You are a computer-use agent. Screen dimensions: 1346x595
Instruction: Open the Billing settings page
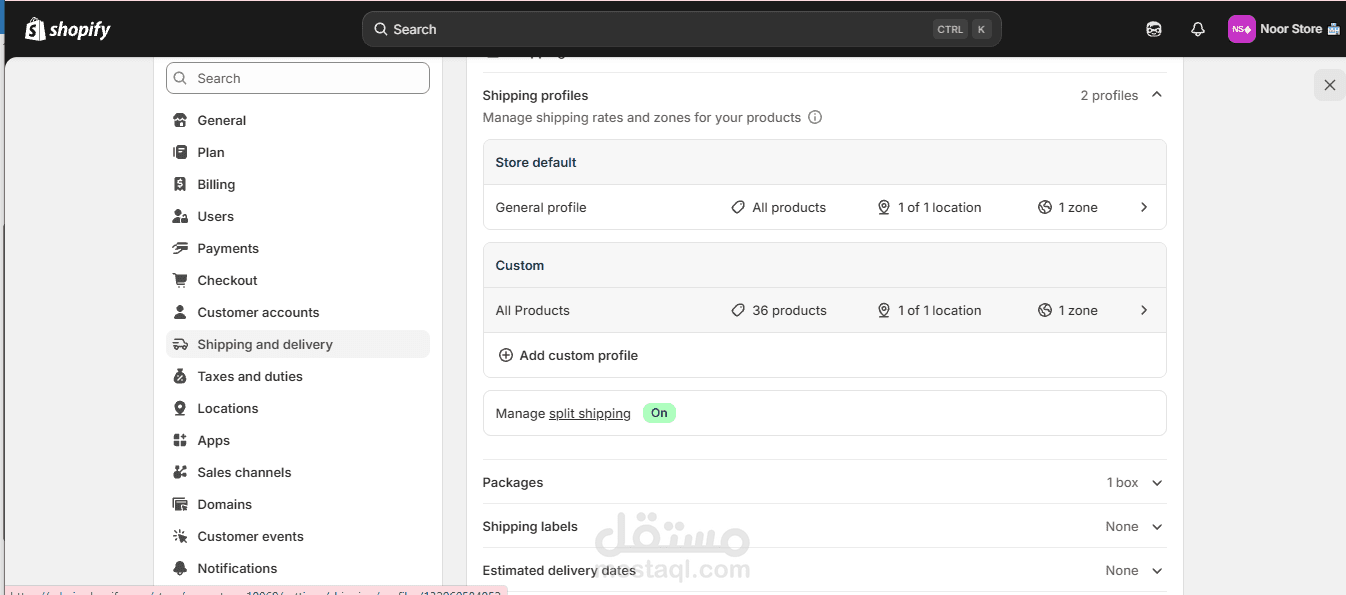coord(298,184)
